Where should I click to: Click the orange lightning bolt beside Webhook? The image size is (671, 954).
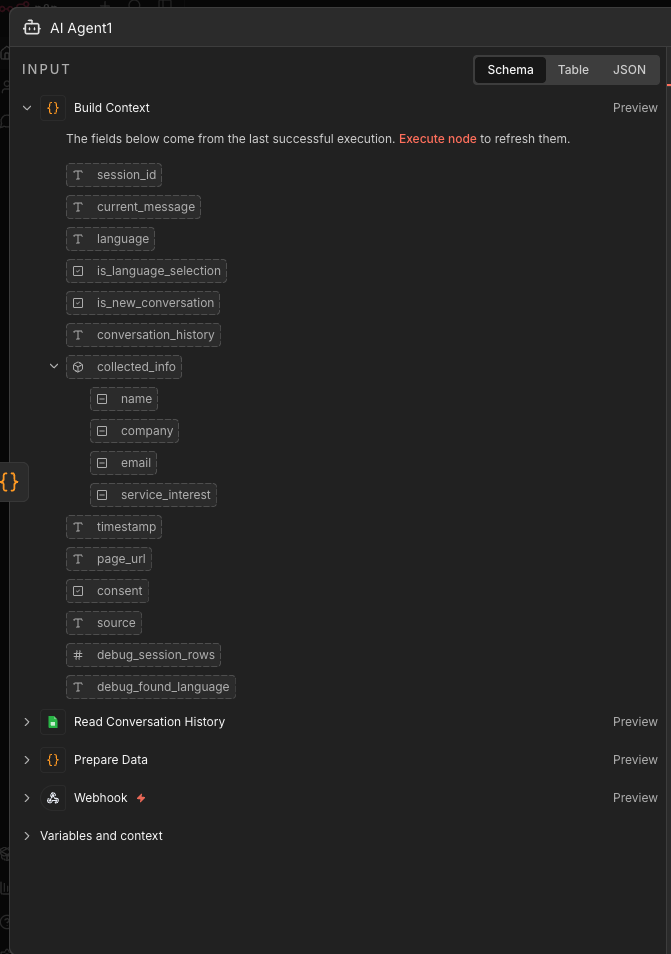click(x=140, y=798)
